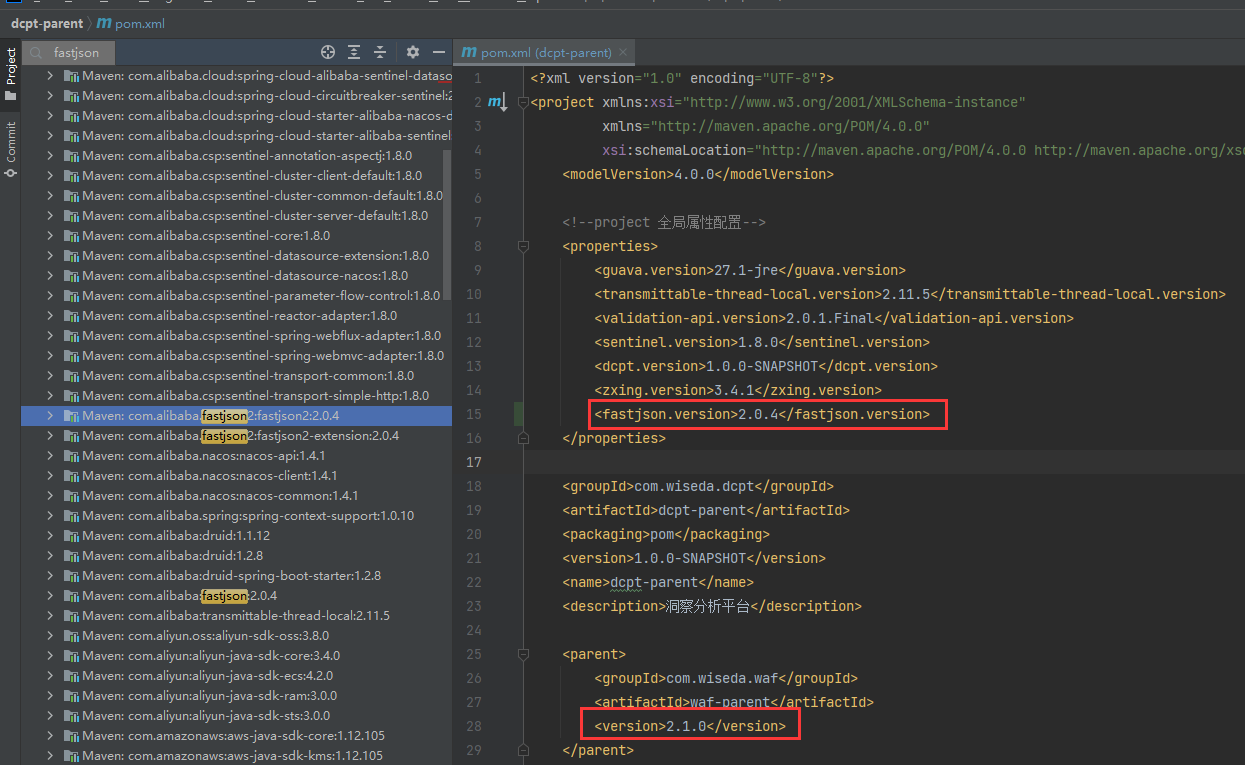Click library icon for aliyun-java-sdk-sts:3.0.0
This screenshot has width=1245, height=765.
pyautogui.click(x=71, y=716)
